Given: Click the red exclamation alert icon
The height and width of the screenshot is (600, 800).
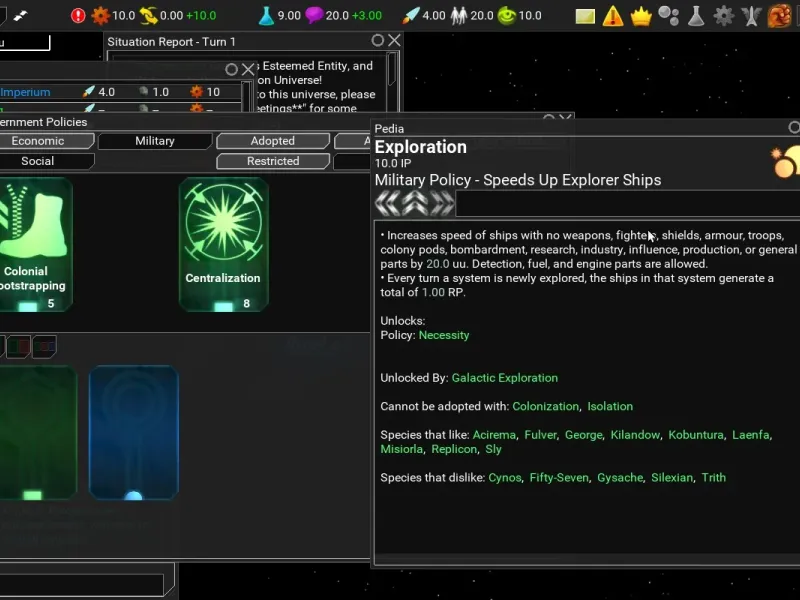Looking at the screenshot, I should click(x=78, y=15).
